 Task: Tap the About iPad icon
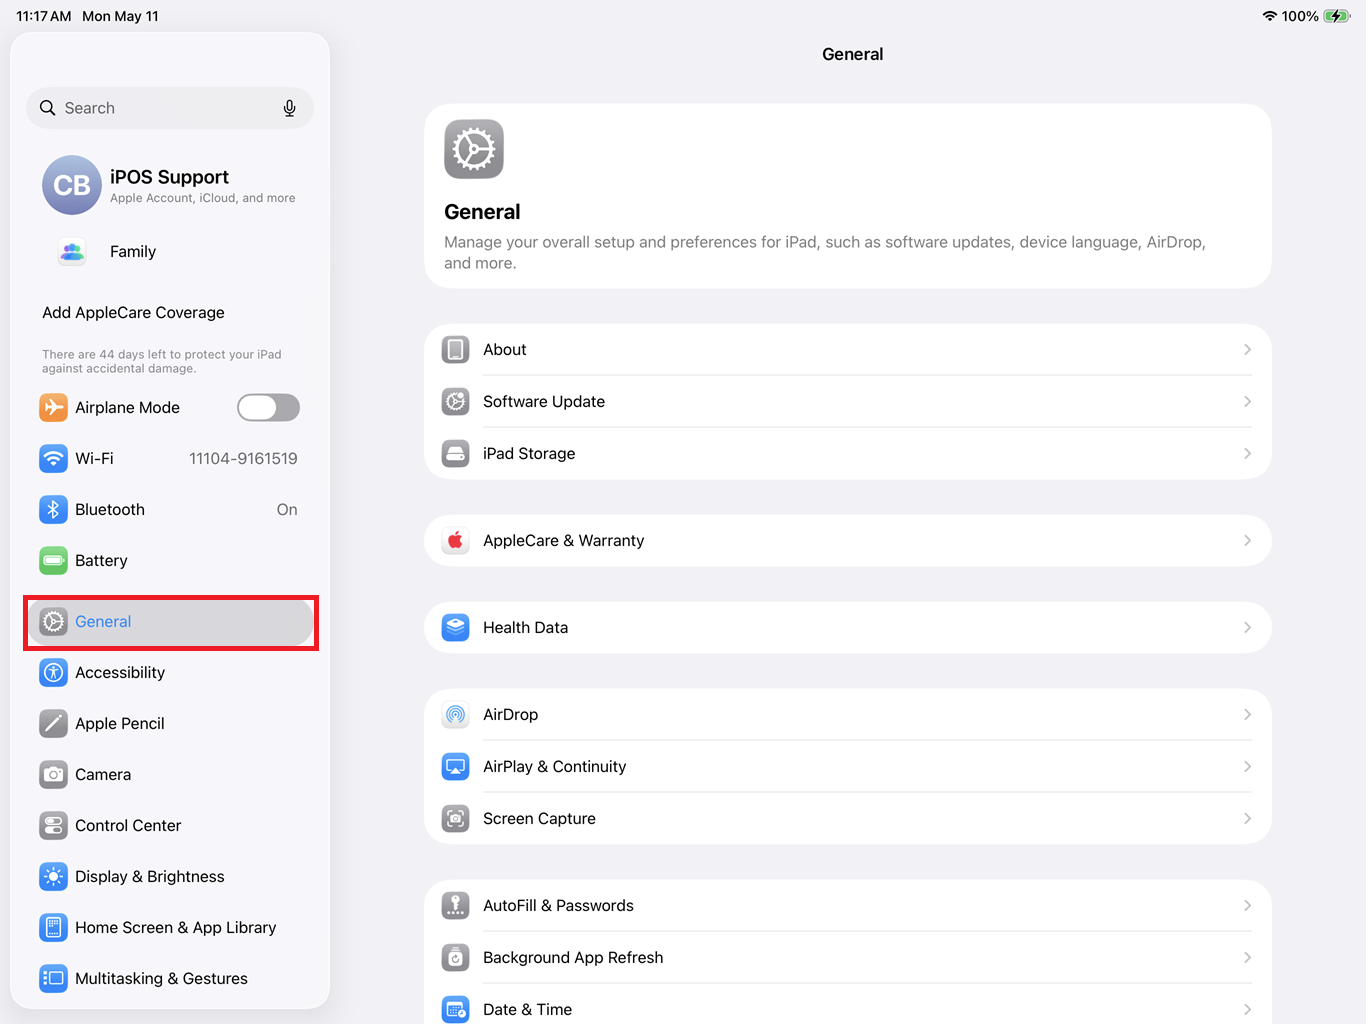click(x=456, y=349)
